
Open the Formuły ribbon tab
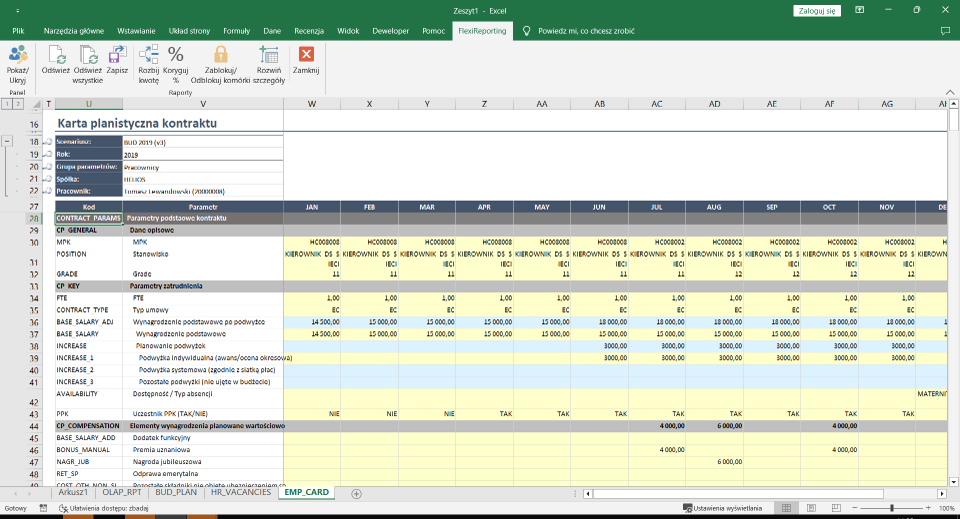tap(236, 31)
